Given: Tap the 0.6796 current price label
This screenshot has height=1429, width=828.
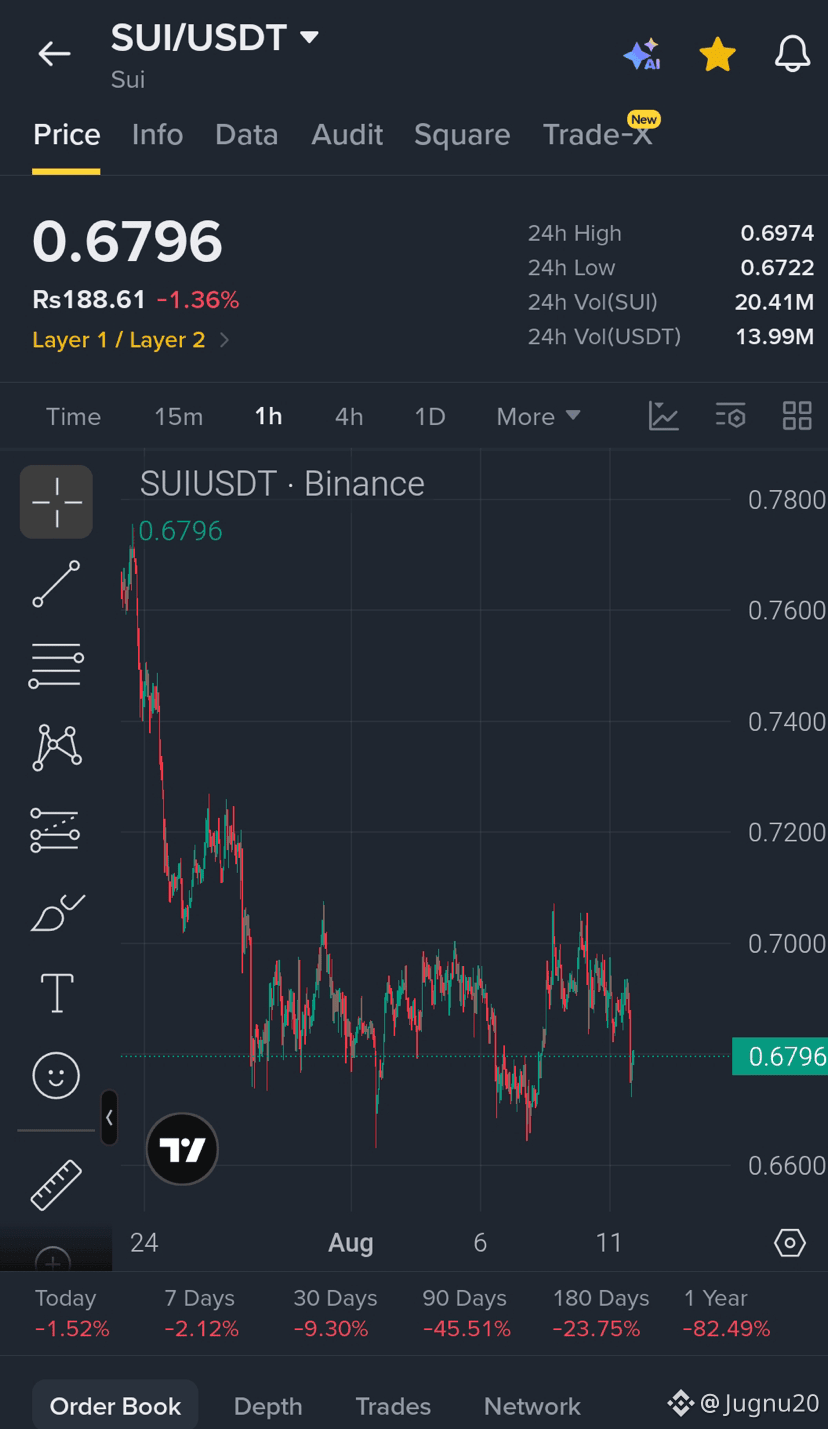Looking at the screenshot, I should click(x=780, y=1056).
